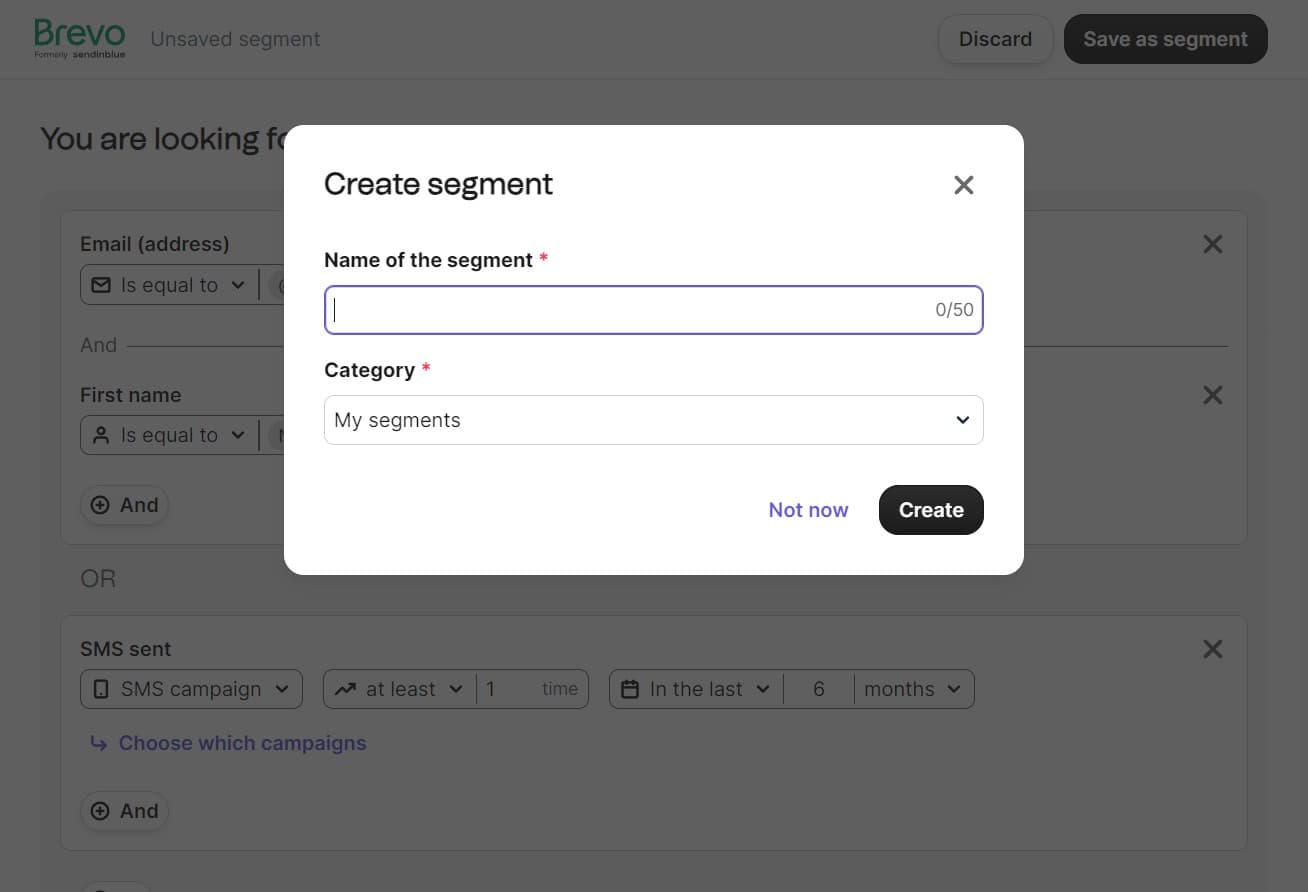Click the Brevo logo
Viewport: 1308px width, 892px height.
[x=79, y=37]
